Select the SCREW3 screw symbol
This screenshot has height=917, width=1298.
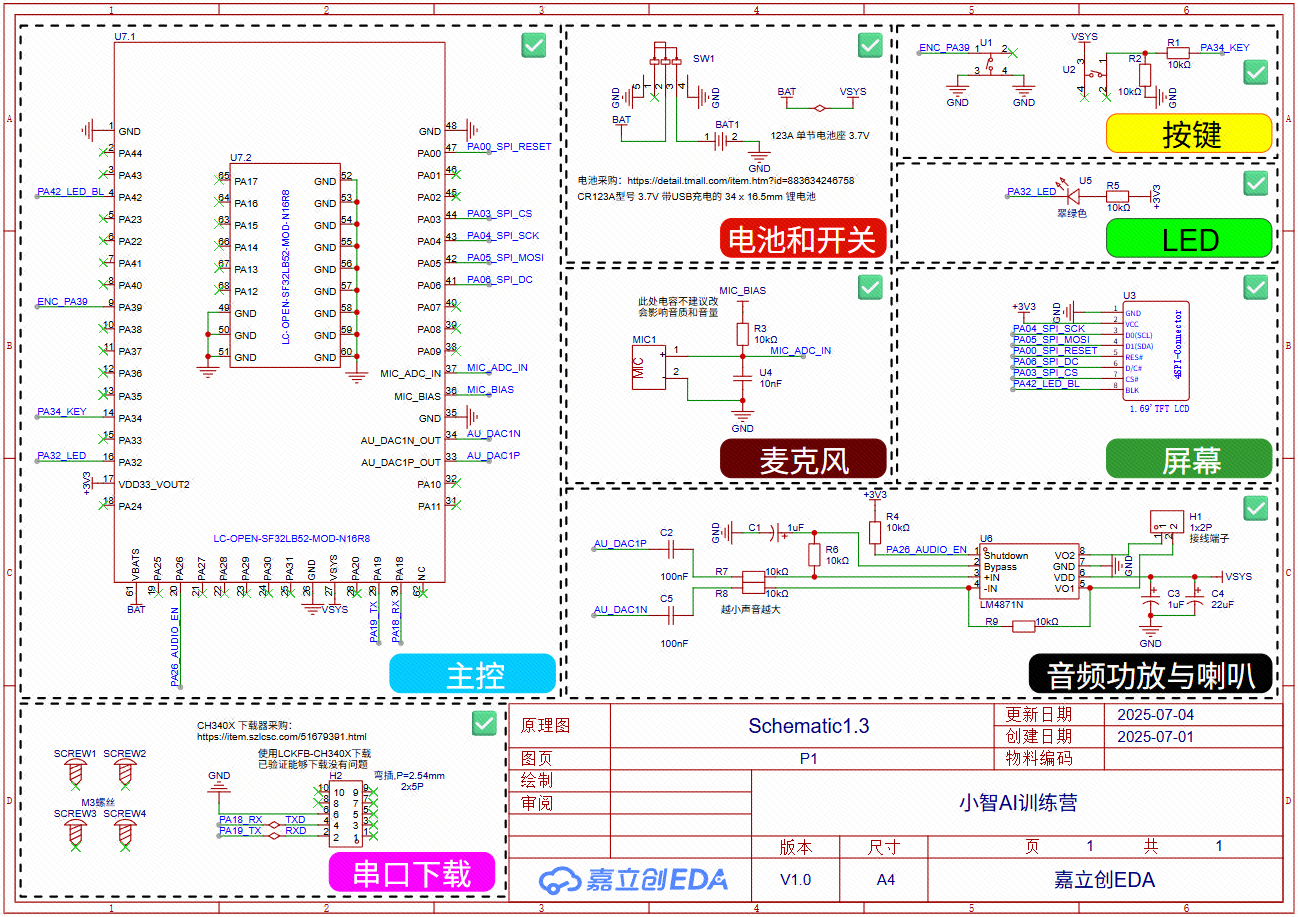(74, 833)
